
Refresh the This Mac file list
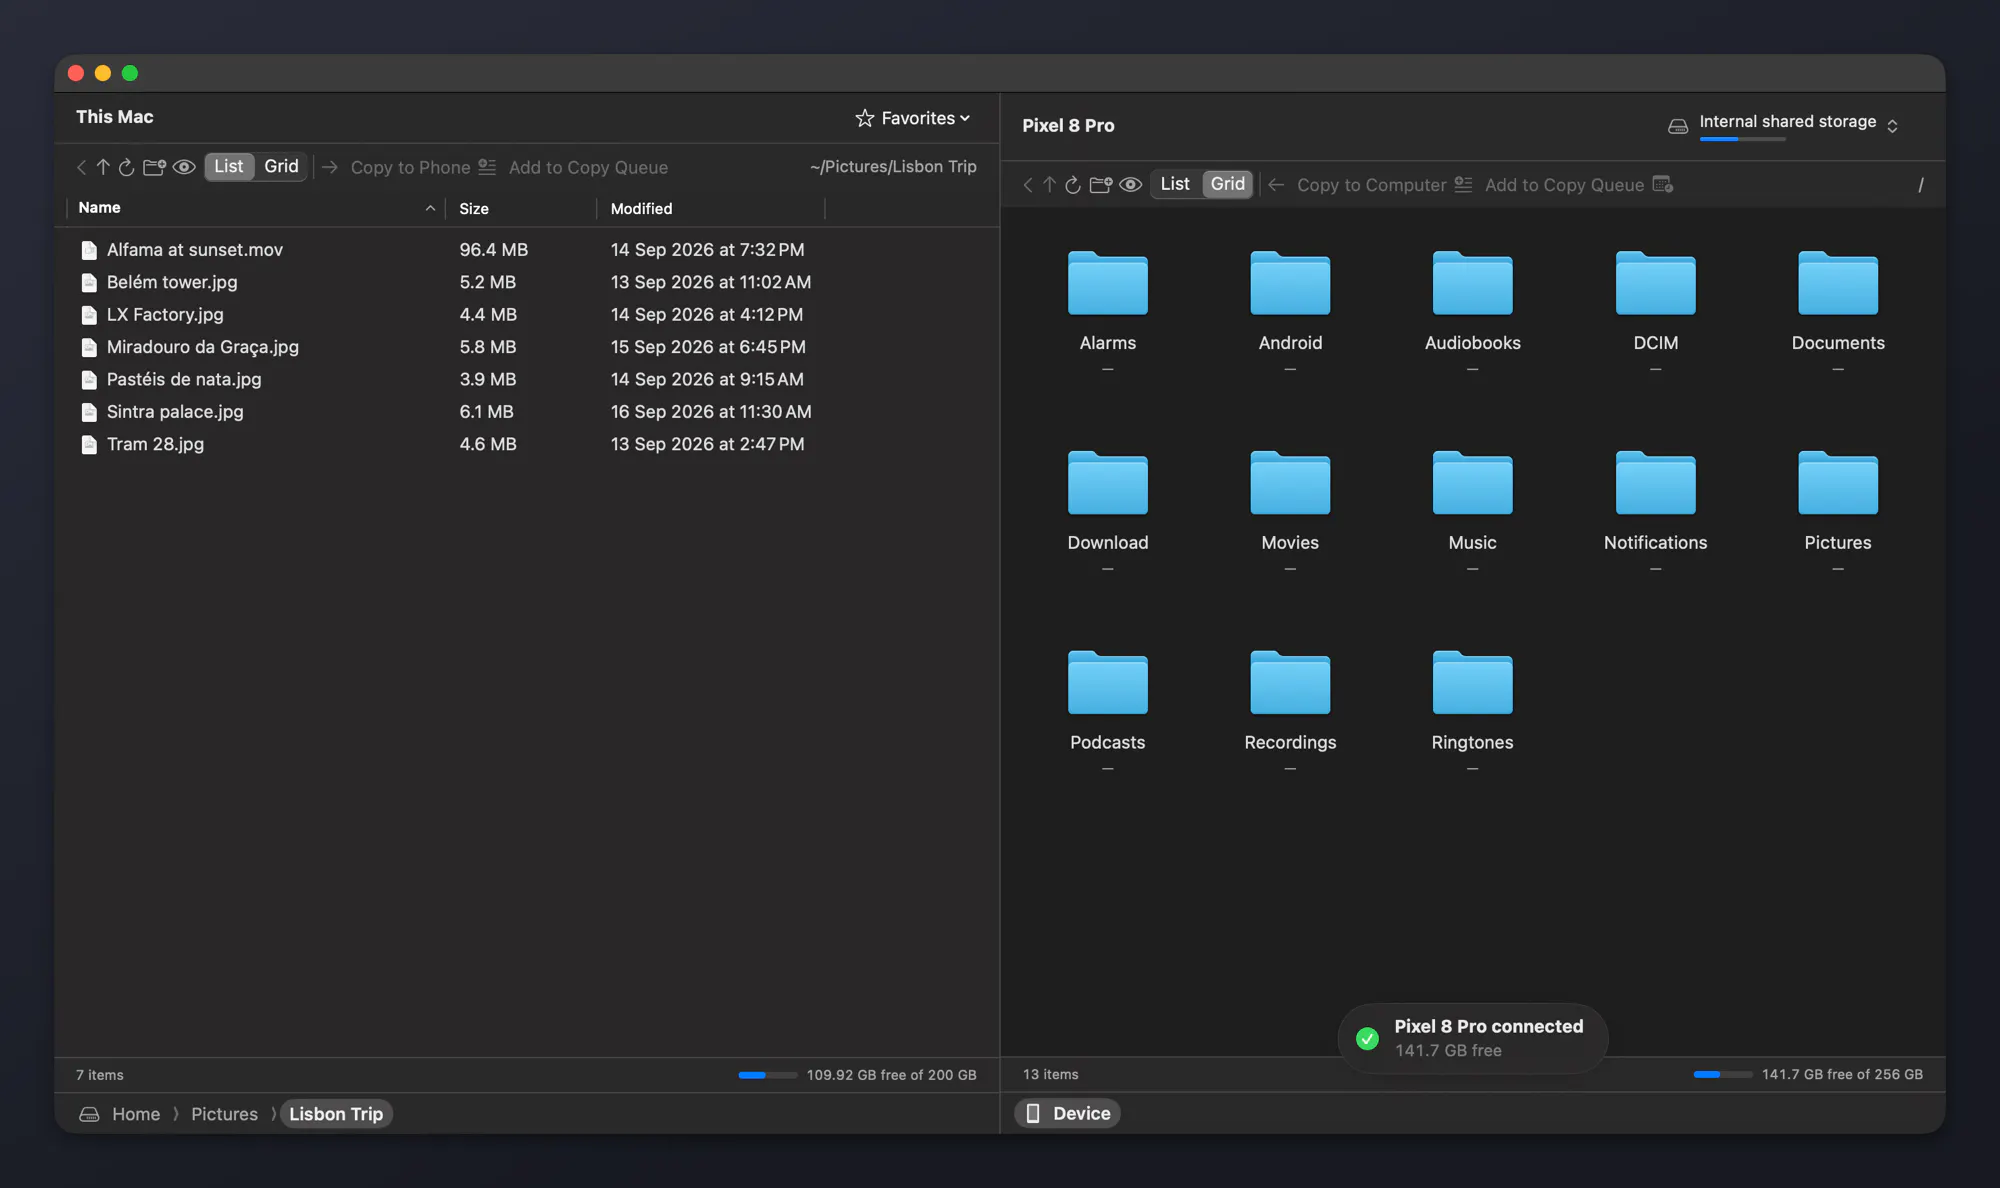click(x=127, y=167)
